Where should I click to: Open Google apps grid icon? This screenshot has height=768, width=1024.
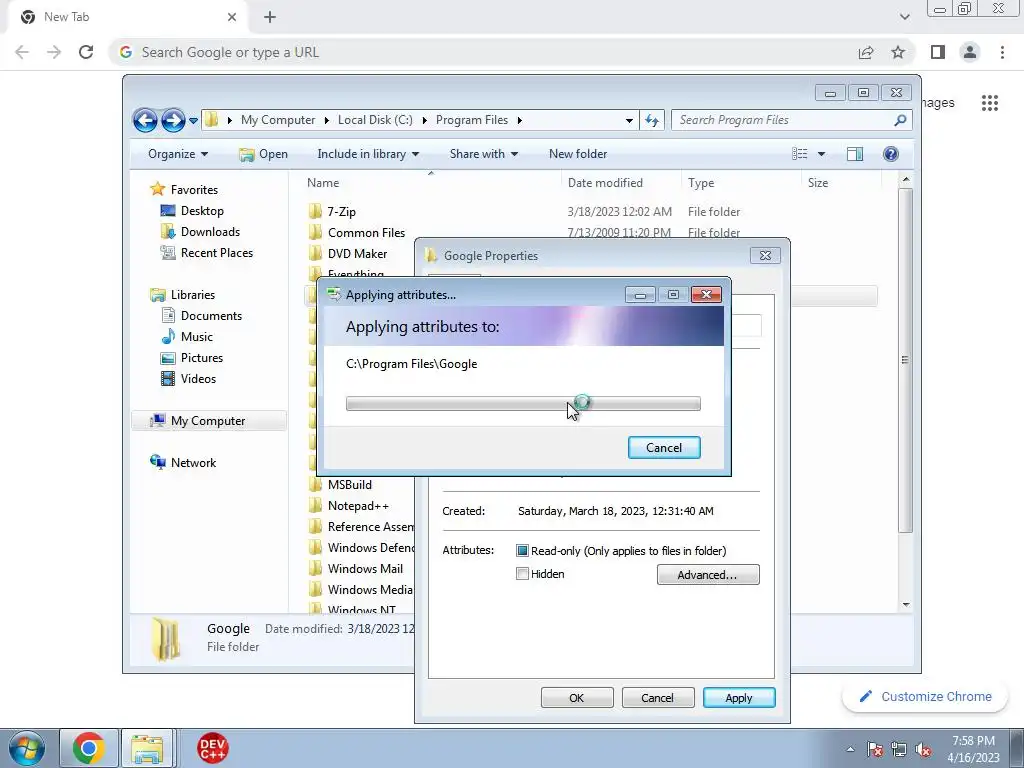click(x=990, y=103)
